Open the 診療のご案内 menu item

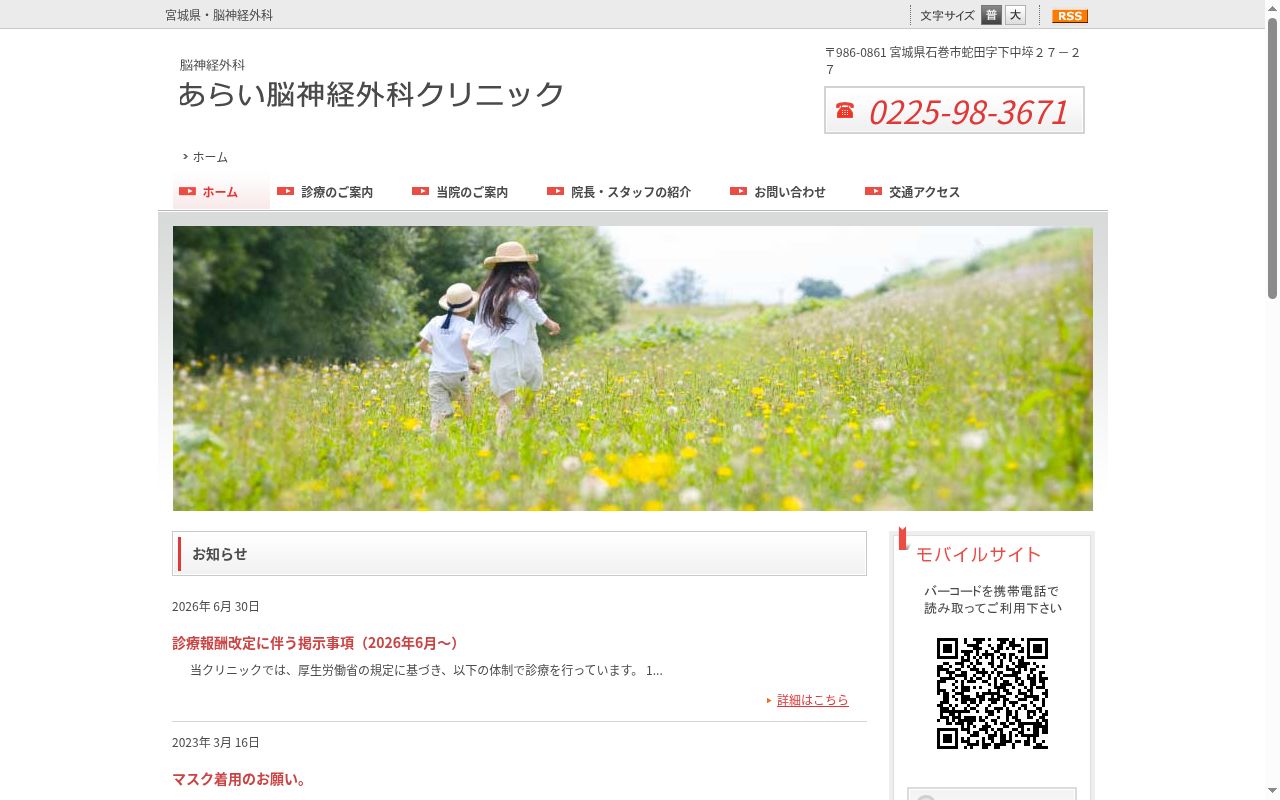[337, 192]
